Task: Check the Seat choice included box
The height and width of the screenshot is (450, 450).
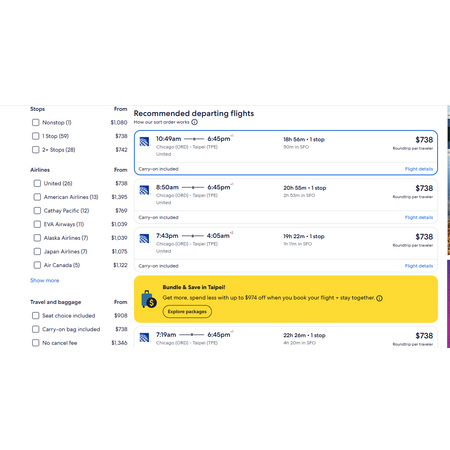Action: pyautogui.click(x=36, y=316)
